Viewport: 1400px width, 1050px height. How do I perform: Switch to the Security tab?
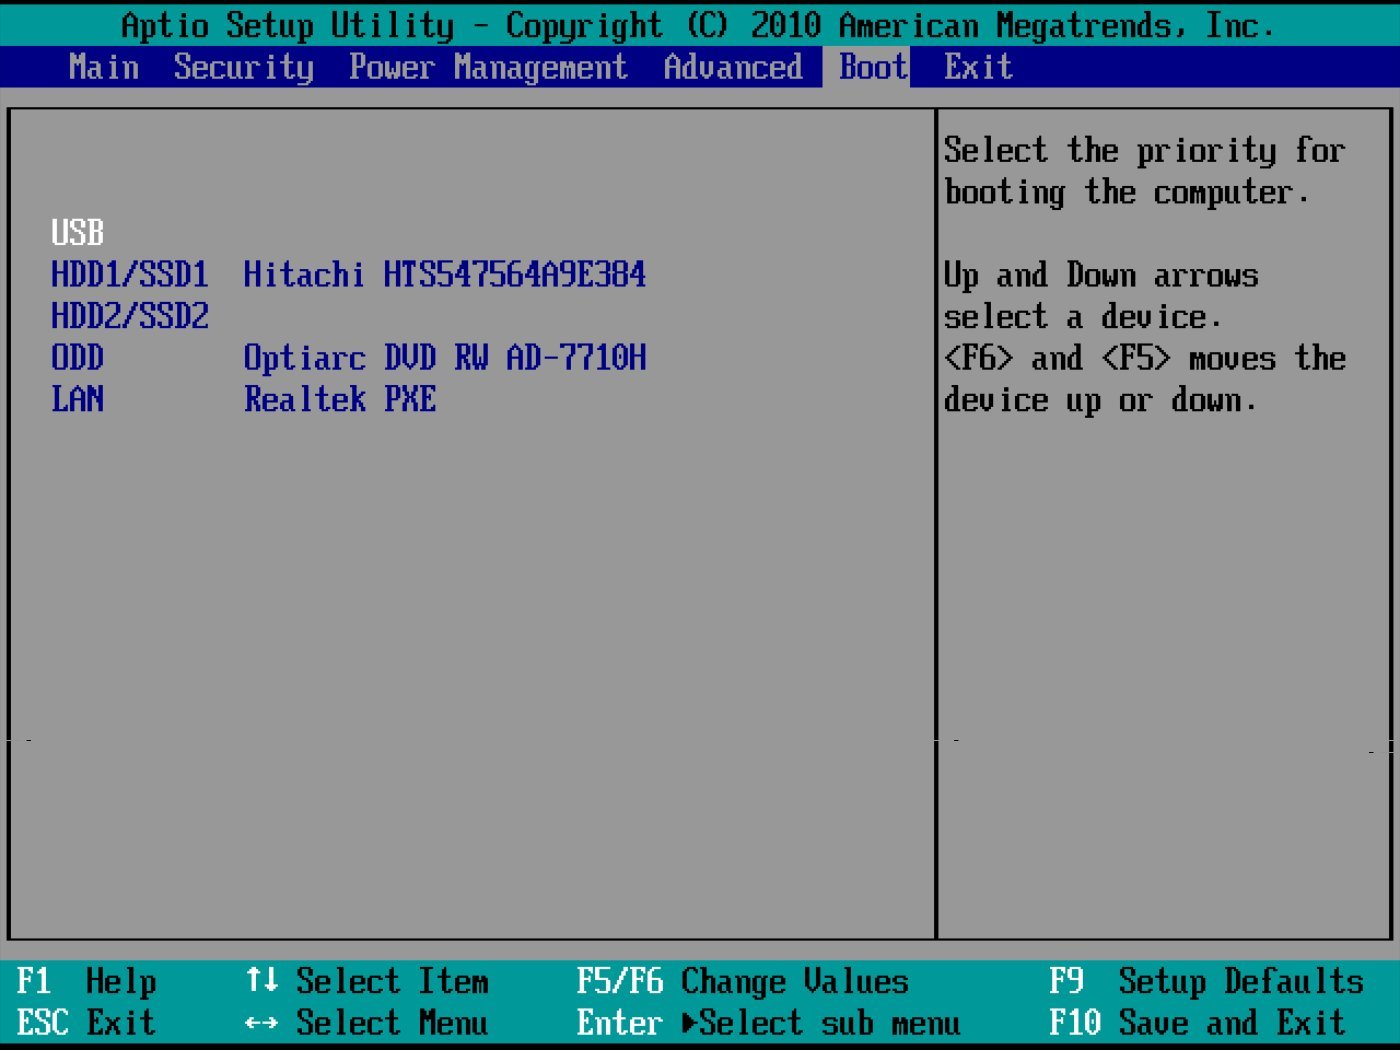[244, 67]
